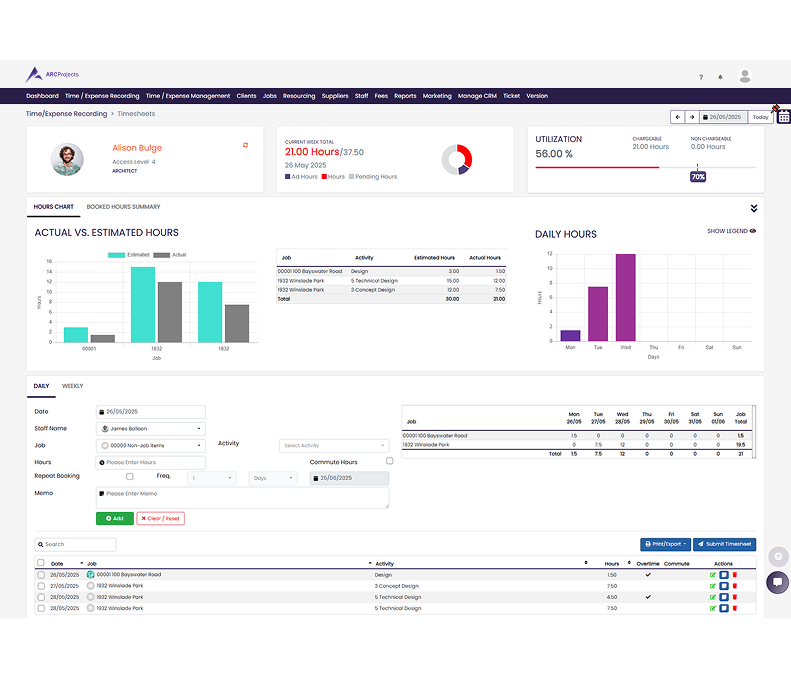This screenshot has height=679, width=791.
Task: Open the chat bubble widget
Action: point(777,583)
